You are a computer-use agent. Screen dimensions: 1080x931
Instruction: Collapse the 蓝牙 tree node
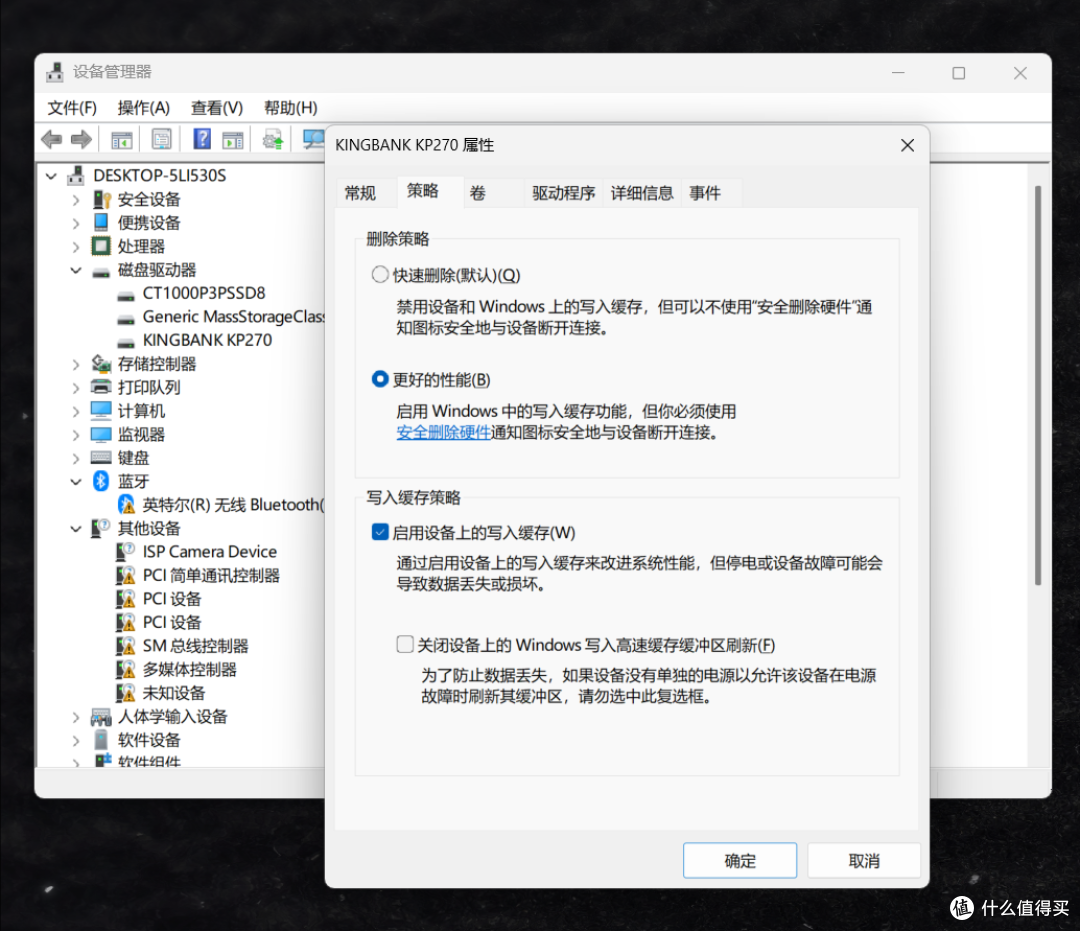coord(76,482)
